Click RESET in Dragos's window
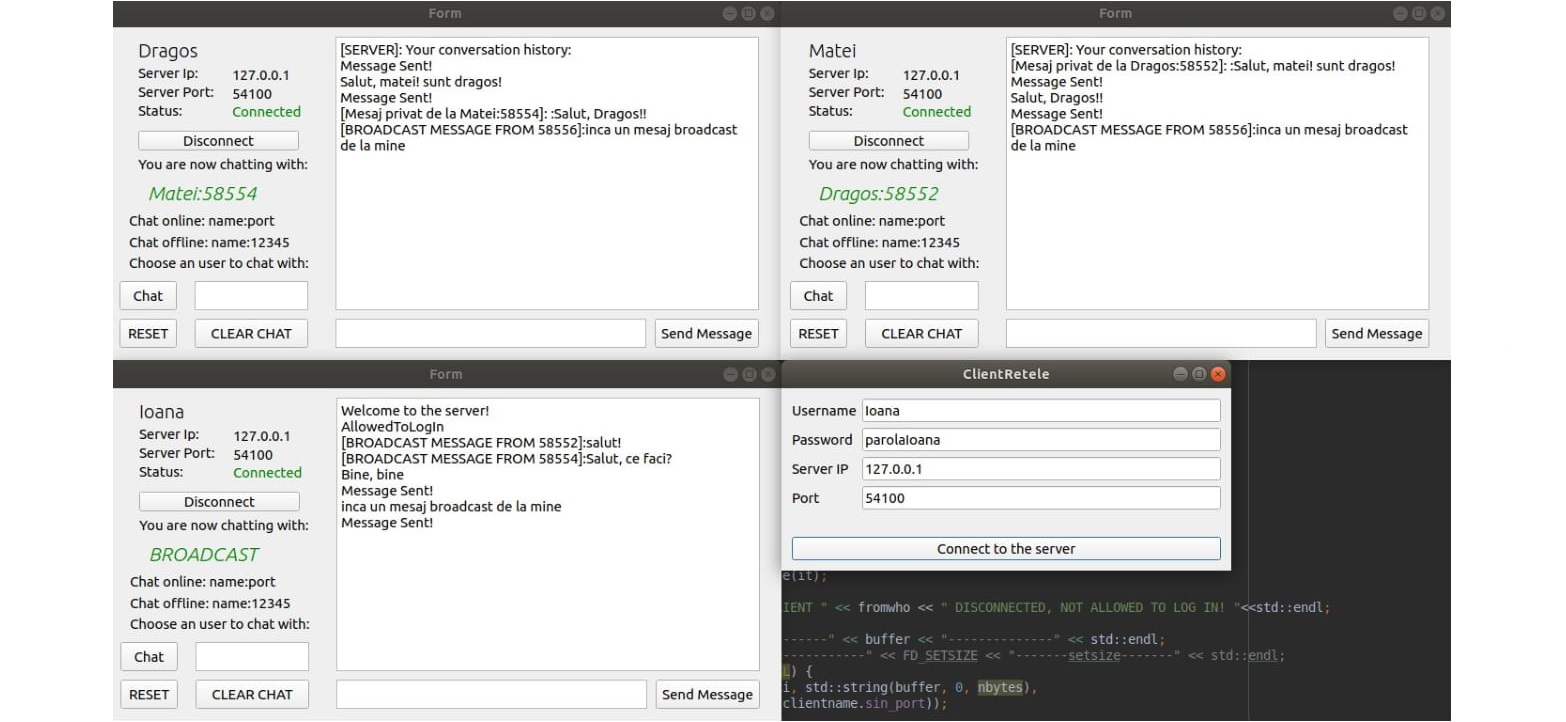The height and width of the screenshot is (722, 1566). tap(147, 333)
